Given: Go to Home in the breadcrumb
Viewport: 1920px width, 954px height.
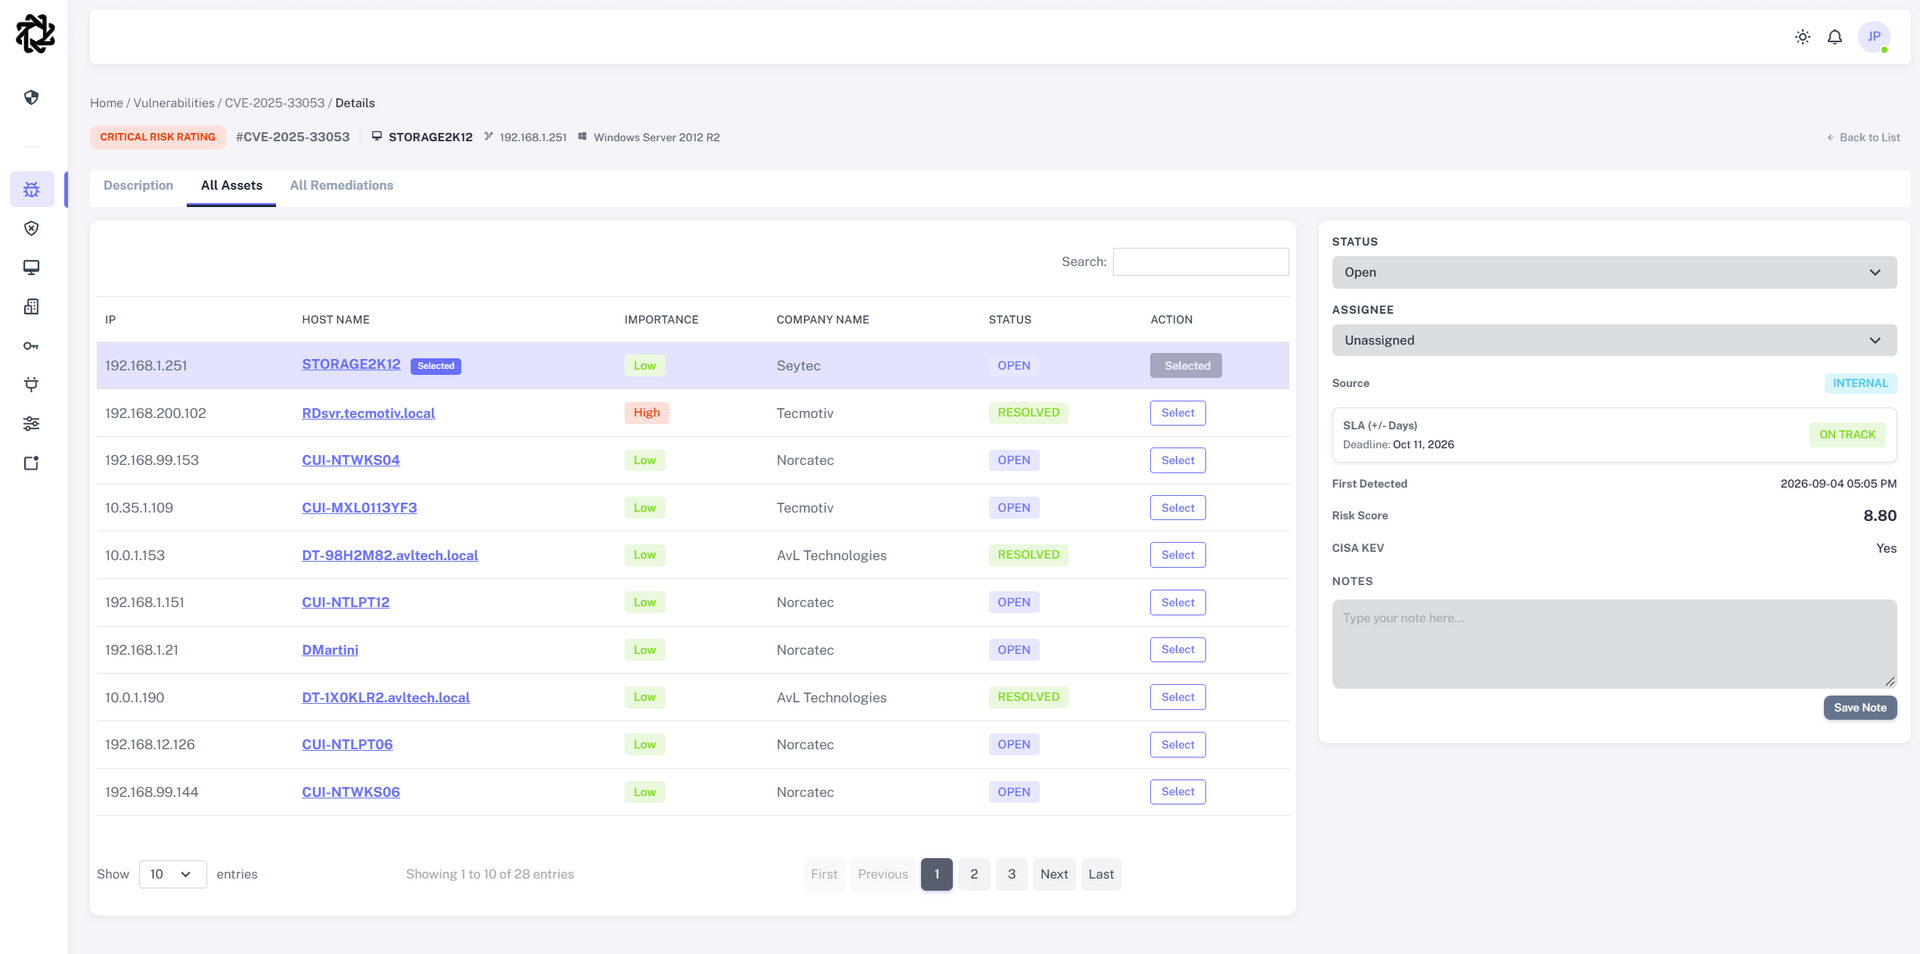Looking at the screenshot, I should 106,103.
